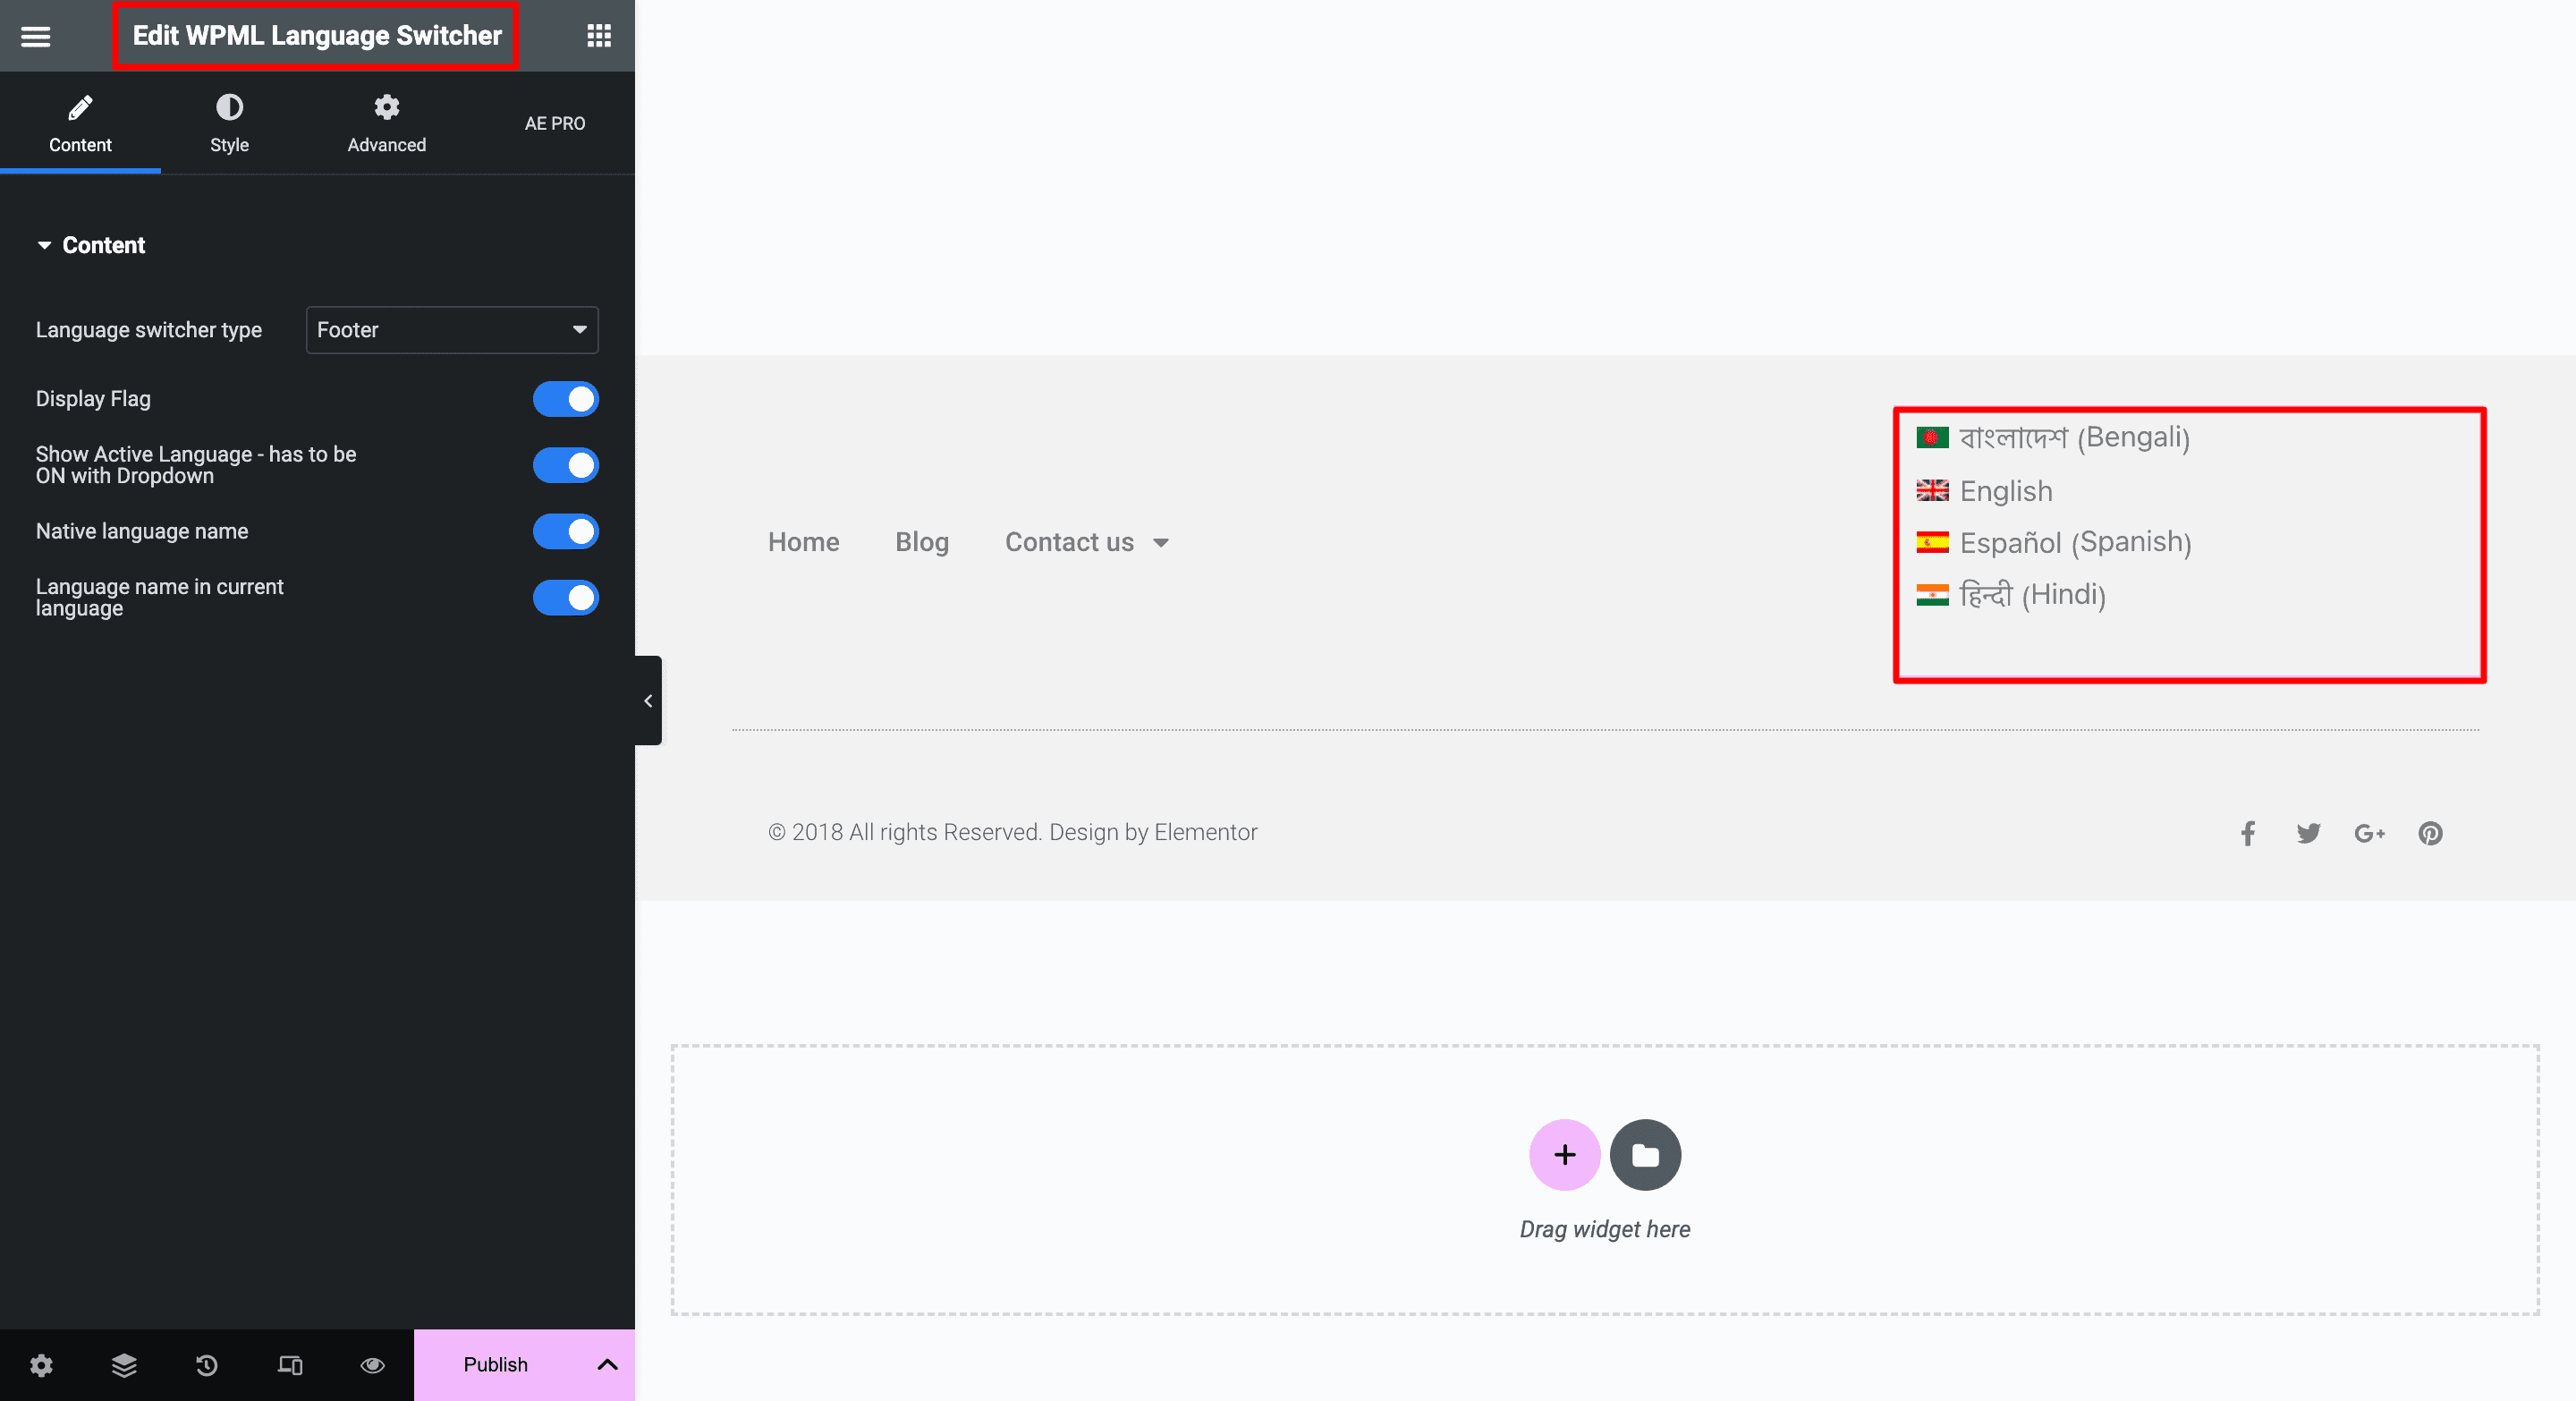Click the Blog footer link
Image resolution: width=2576 pixels, height=1401 pixels.
[x=922, y=542]
